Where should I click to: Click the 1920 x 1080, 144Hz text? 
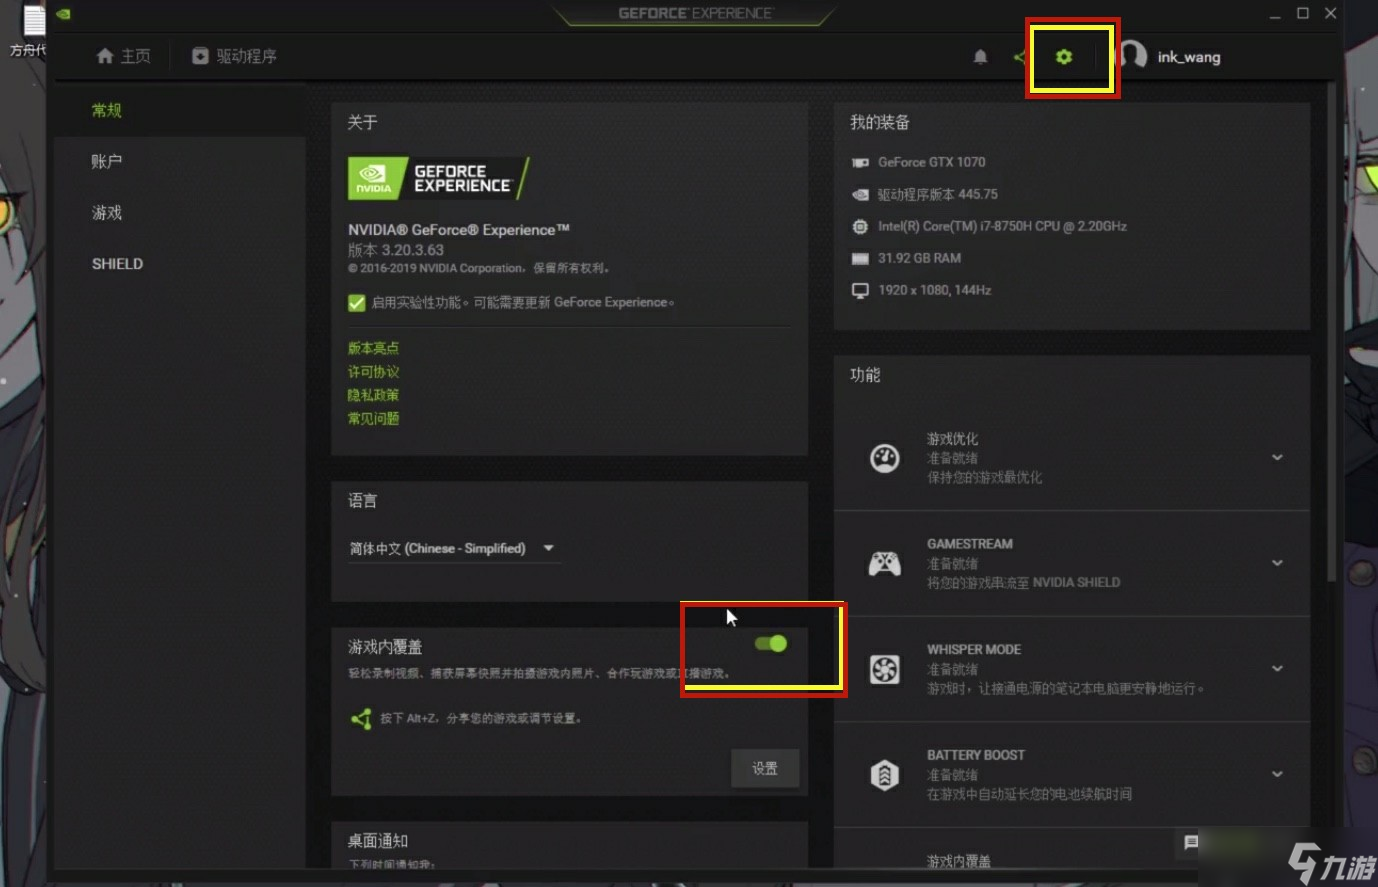click(x=934, y=290)
